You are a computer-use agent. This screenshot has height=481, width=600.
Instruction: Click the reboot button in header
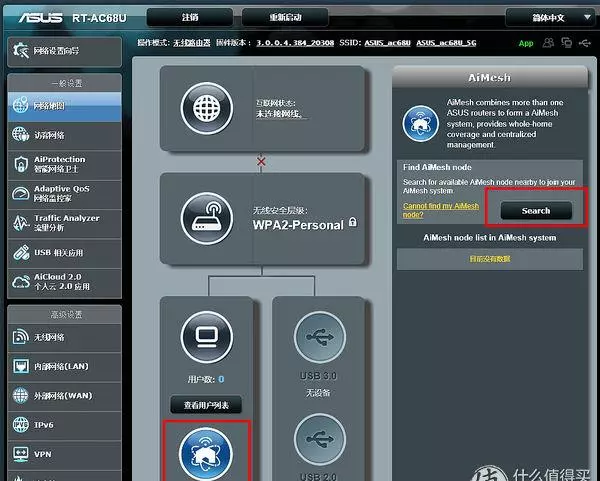tap(285, 17)
